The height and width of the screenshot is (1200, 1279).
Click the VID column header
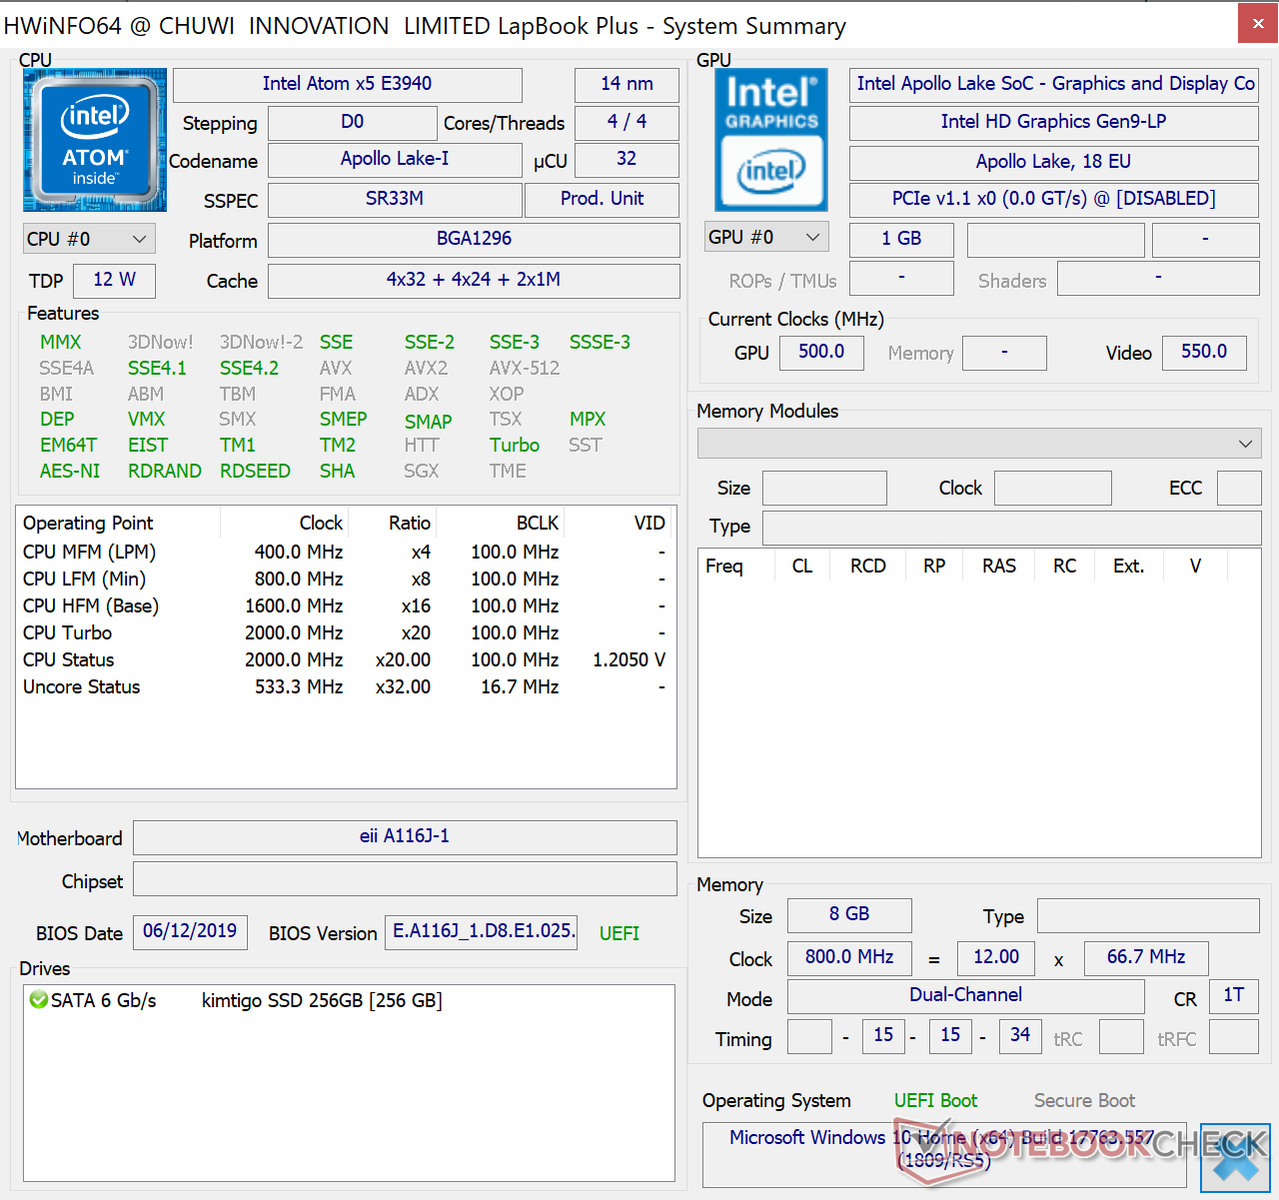[620, 523]
